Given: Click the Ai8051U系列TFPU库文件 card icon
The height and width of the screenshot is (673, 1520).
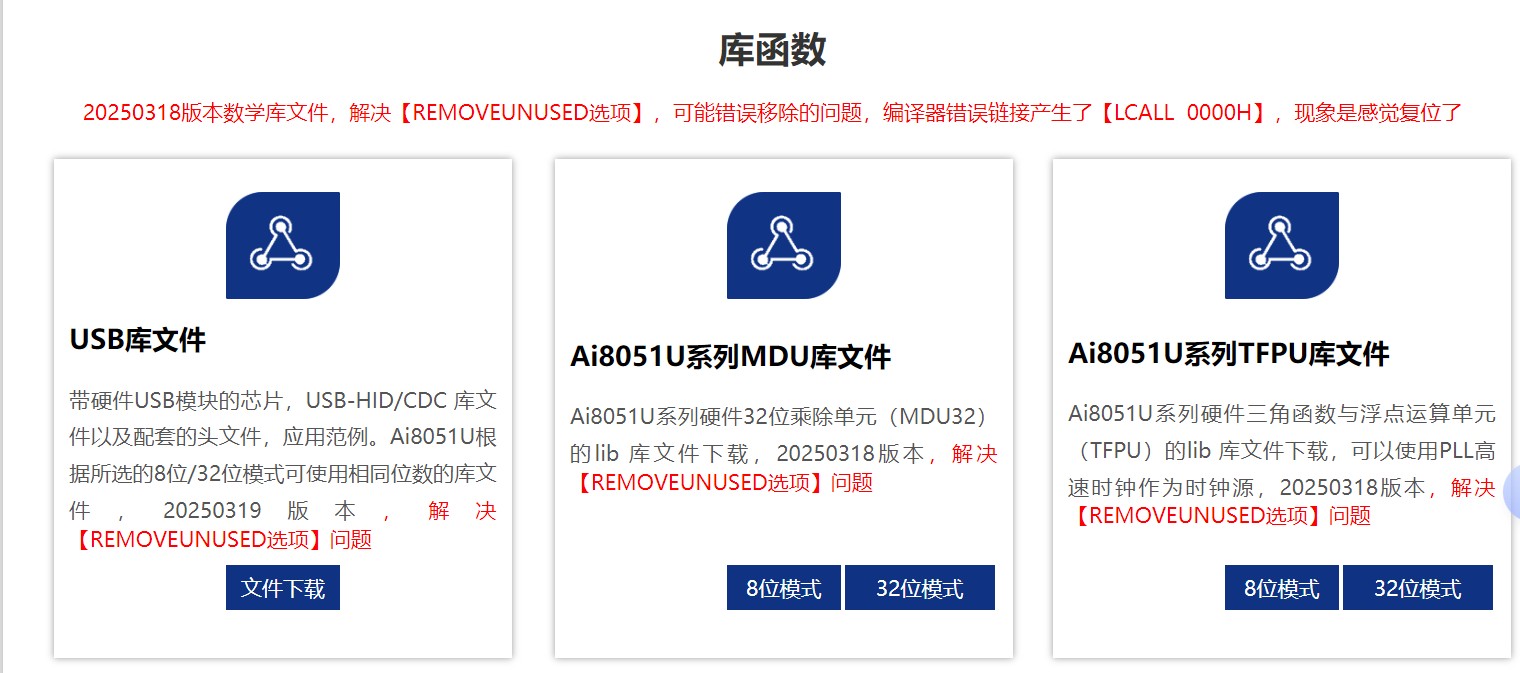Looking at the screenshot, I should 1281,245.
